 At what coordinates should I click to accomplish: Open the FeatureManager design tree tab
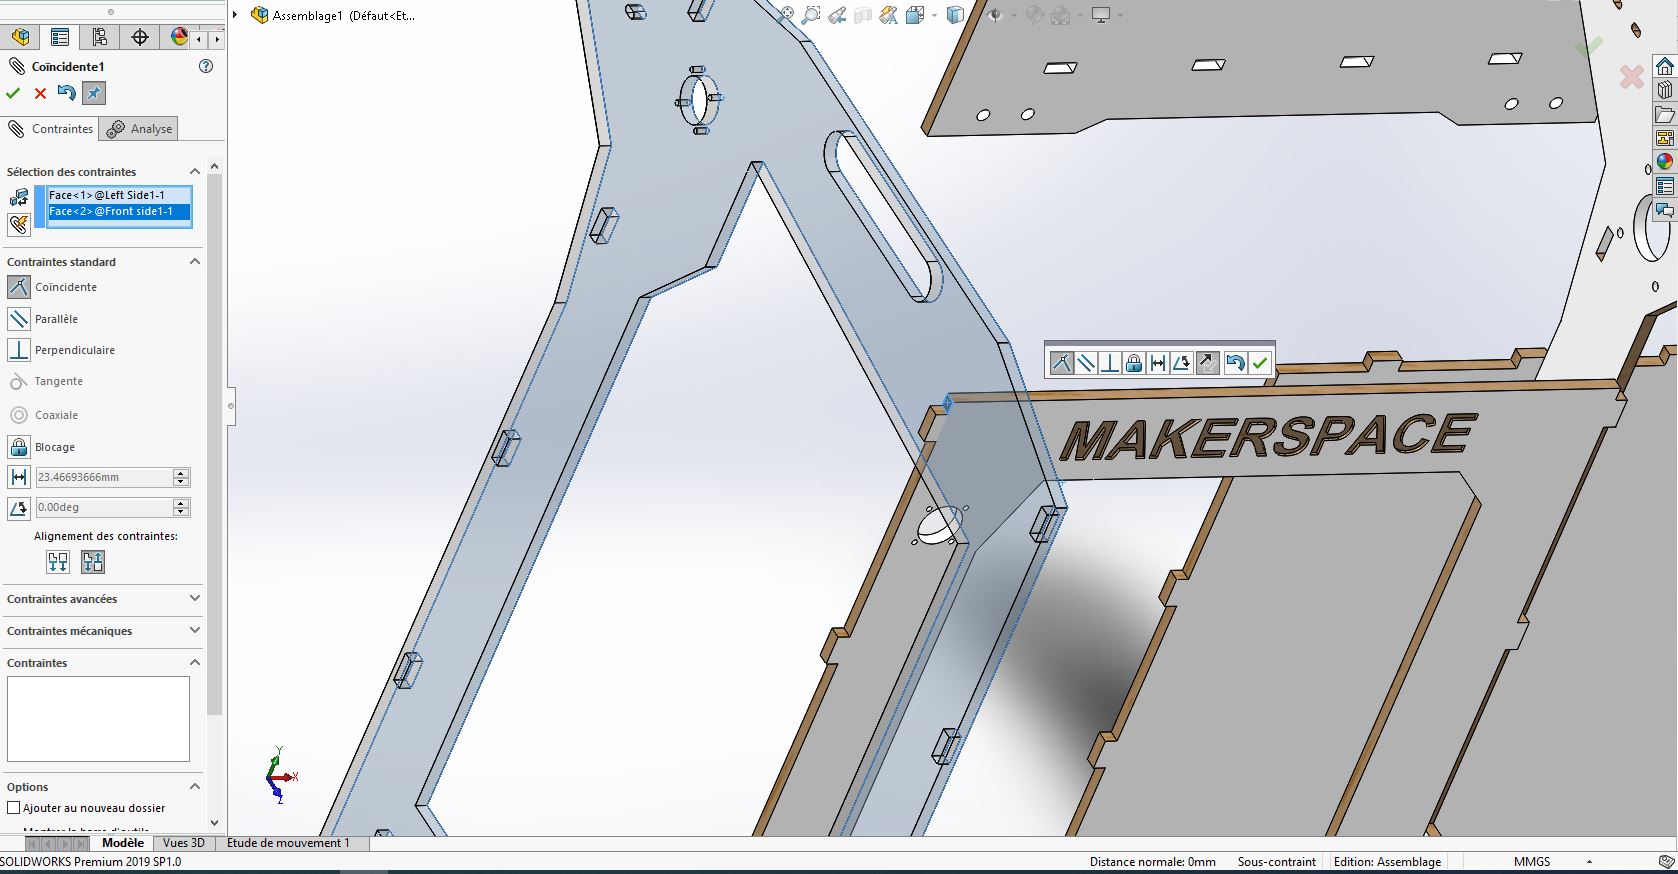(x=20, y=37)
